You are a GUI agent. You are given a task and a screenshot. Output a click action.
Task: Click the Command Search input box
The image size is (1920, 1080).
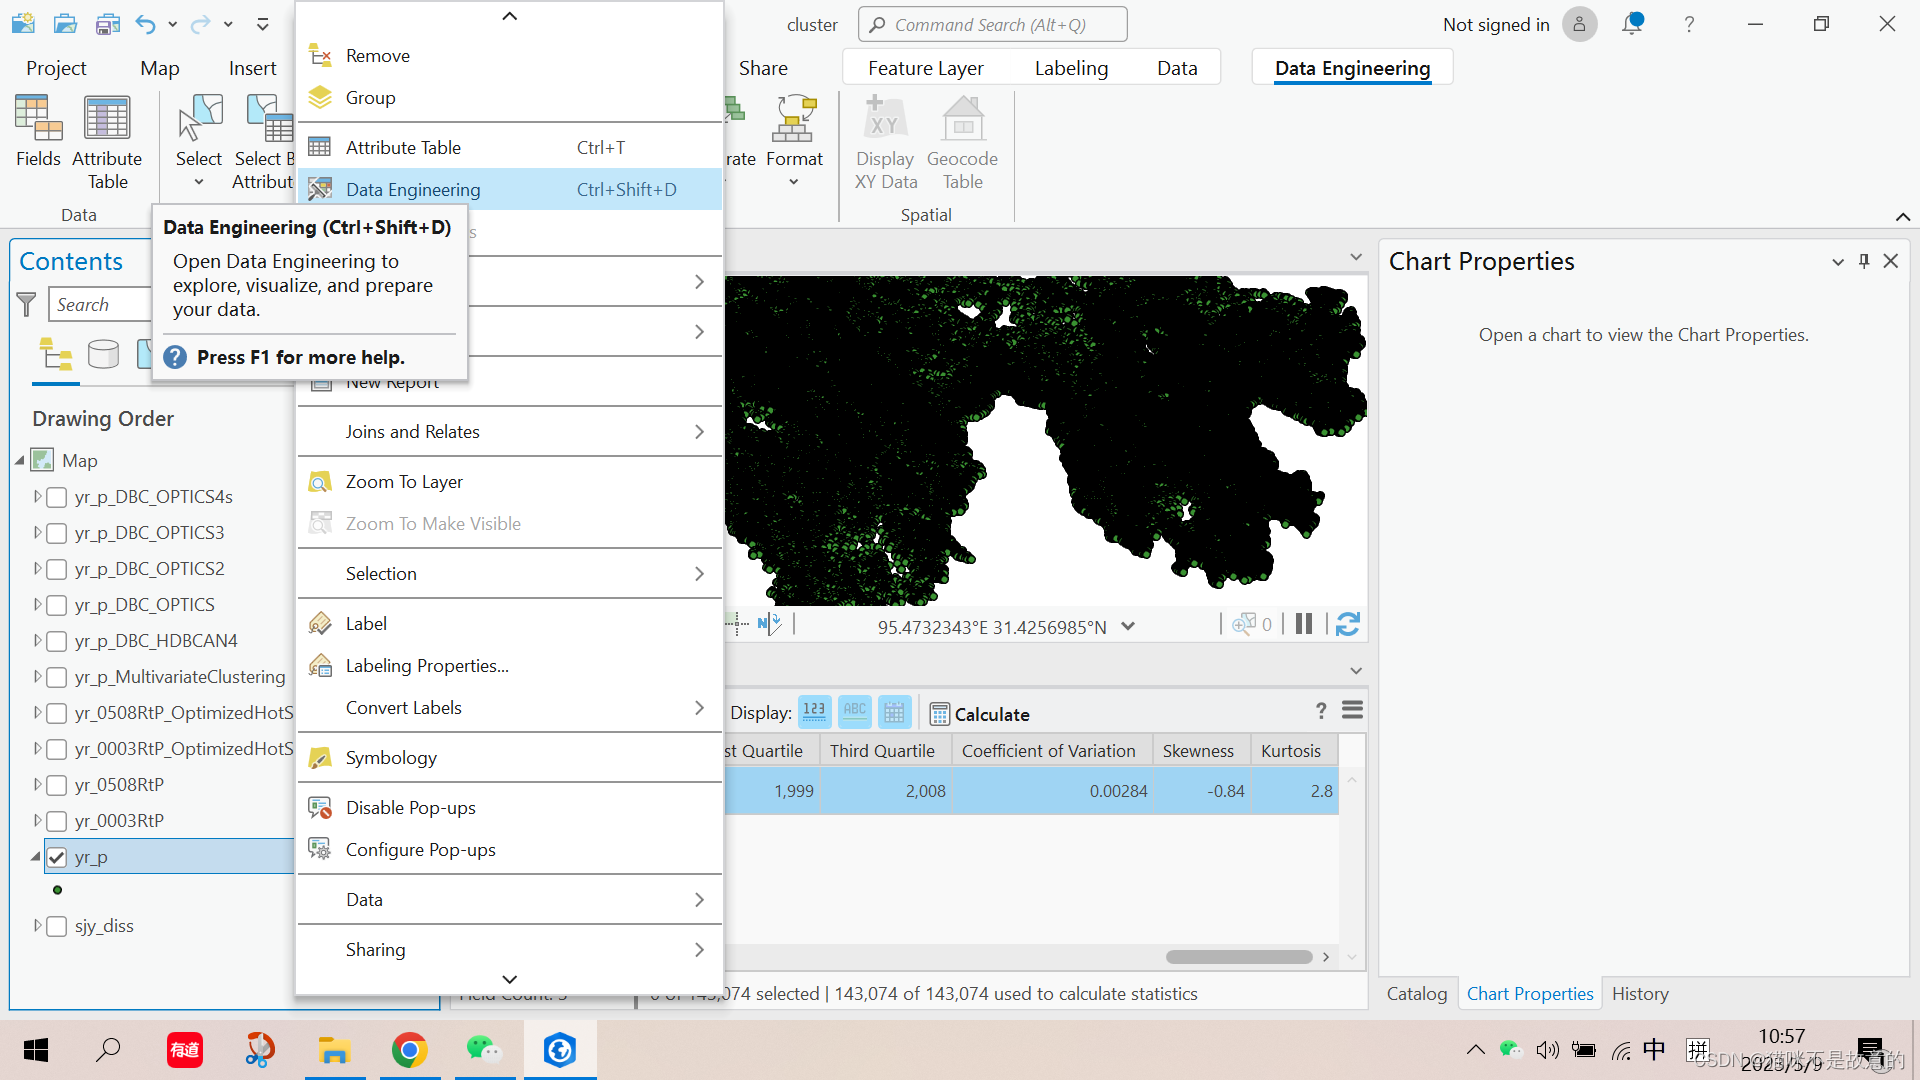pyautogui.click(x=993, y=25)
